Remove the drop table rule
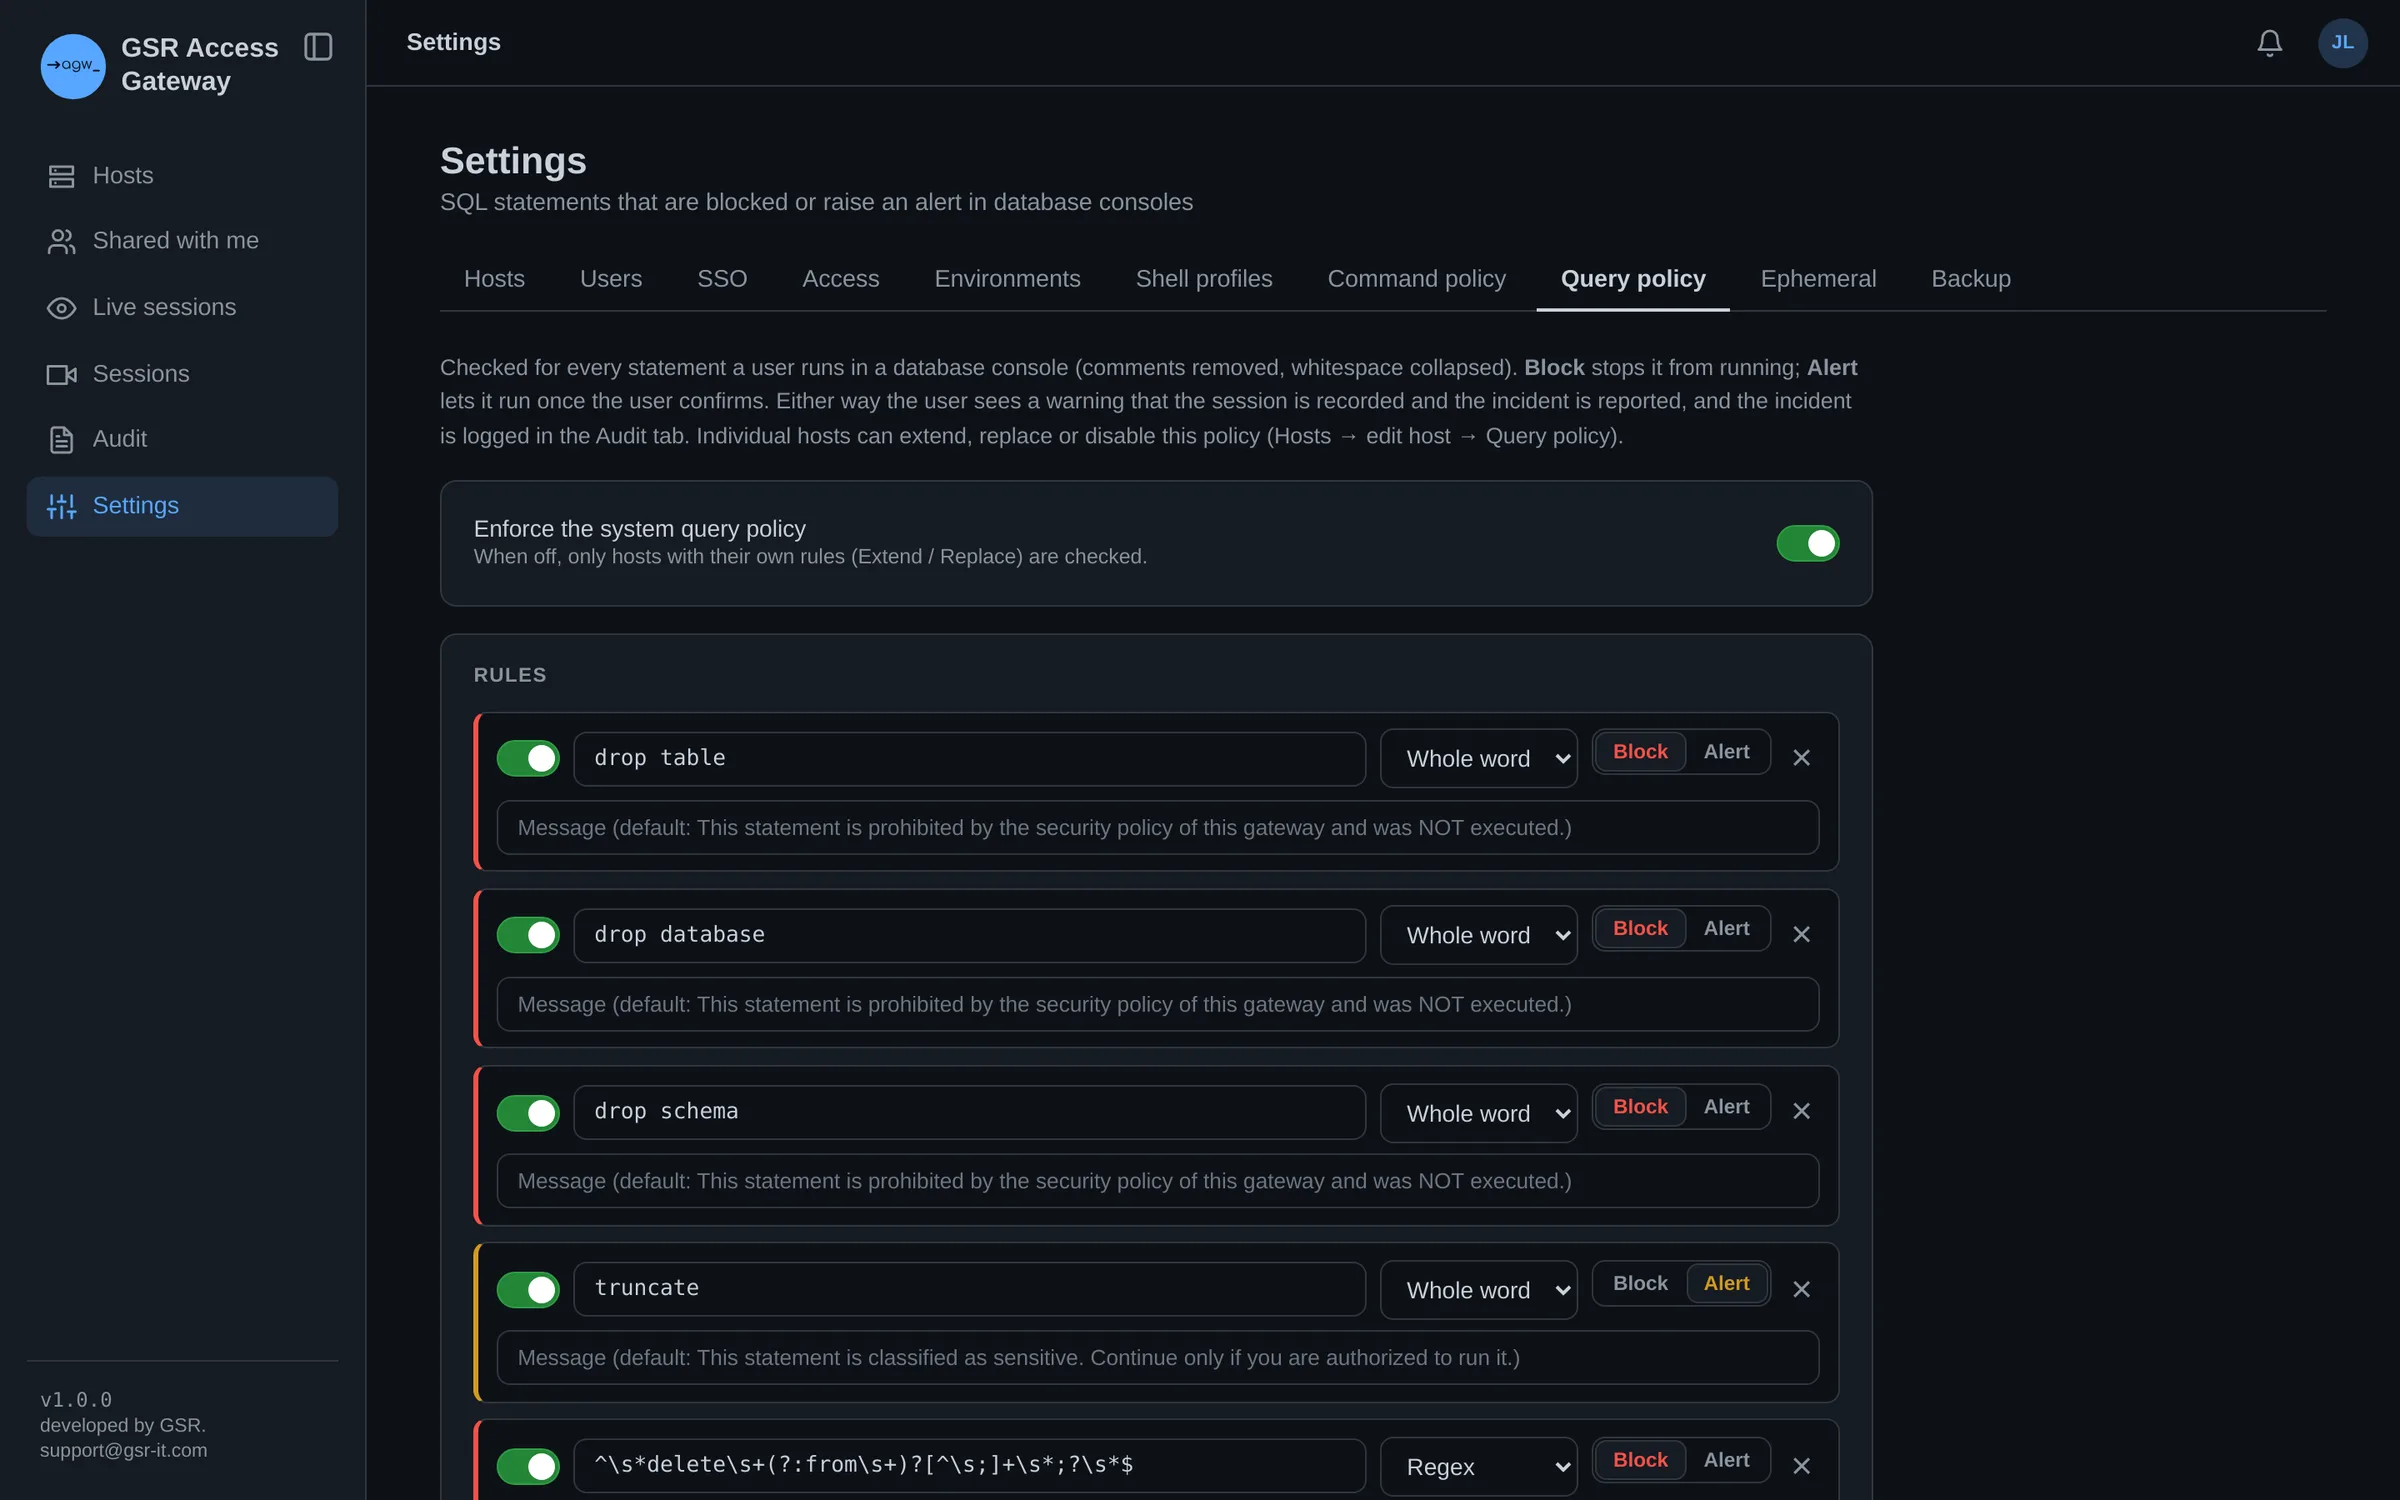The height and width of the screenshot is (1500, 2400). pyautogui.click(x=1801, y=758)
